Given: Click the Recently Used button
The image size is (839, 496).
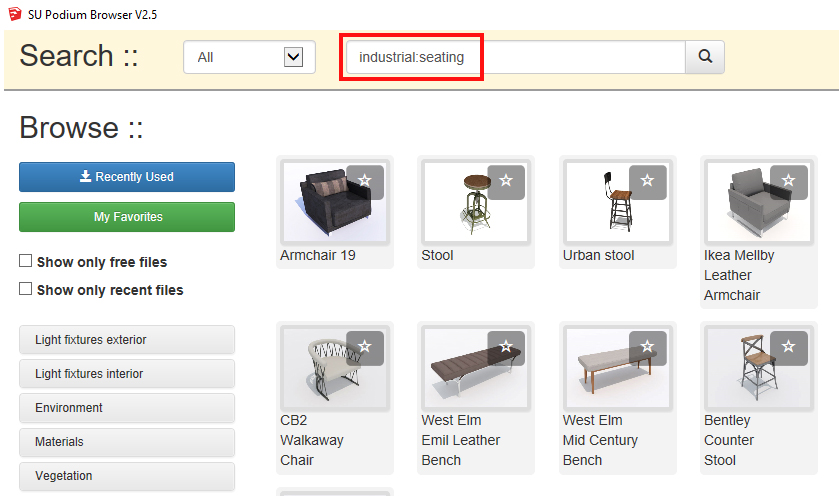Looking at the screenshot, I should click(127, 177).
